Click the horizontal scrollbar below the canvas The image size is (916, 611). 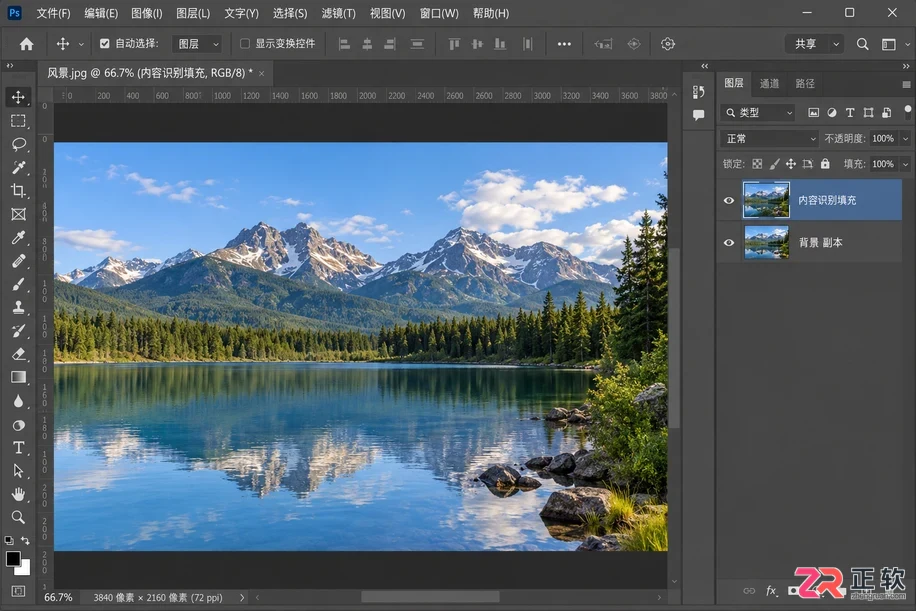430,597
